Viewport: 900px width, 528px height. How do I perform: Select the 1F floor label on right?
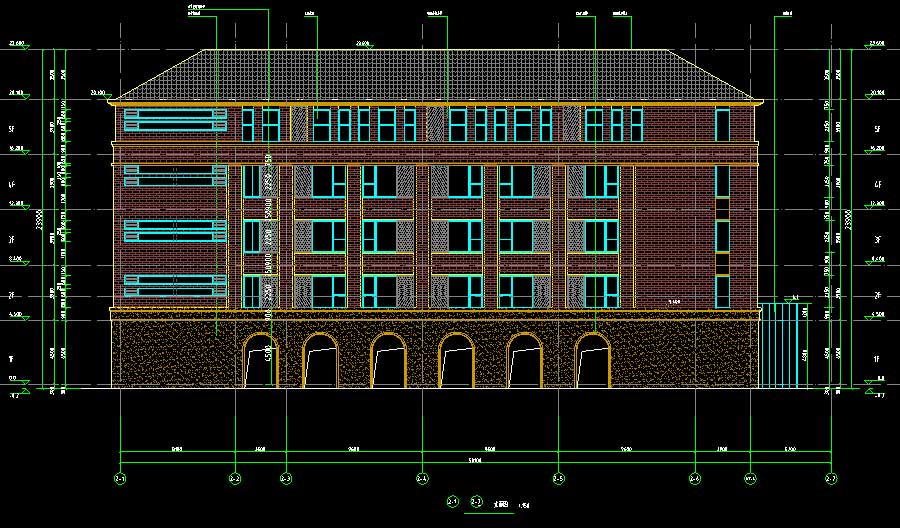pyautogui.click(x=879, y=358)
